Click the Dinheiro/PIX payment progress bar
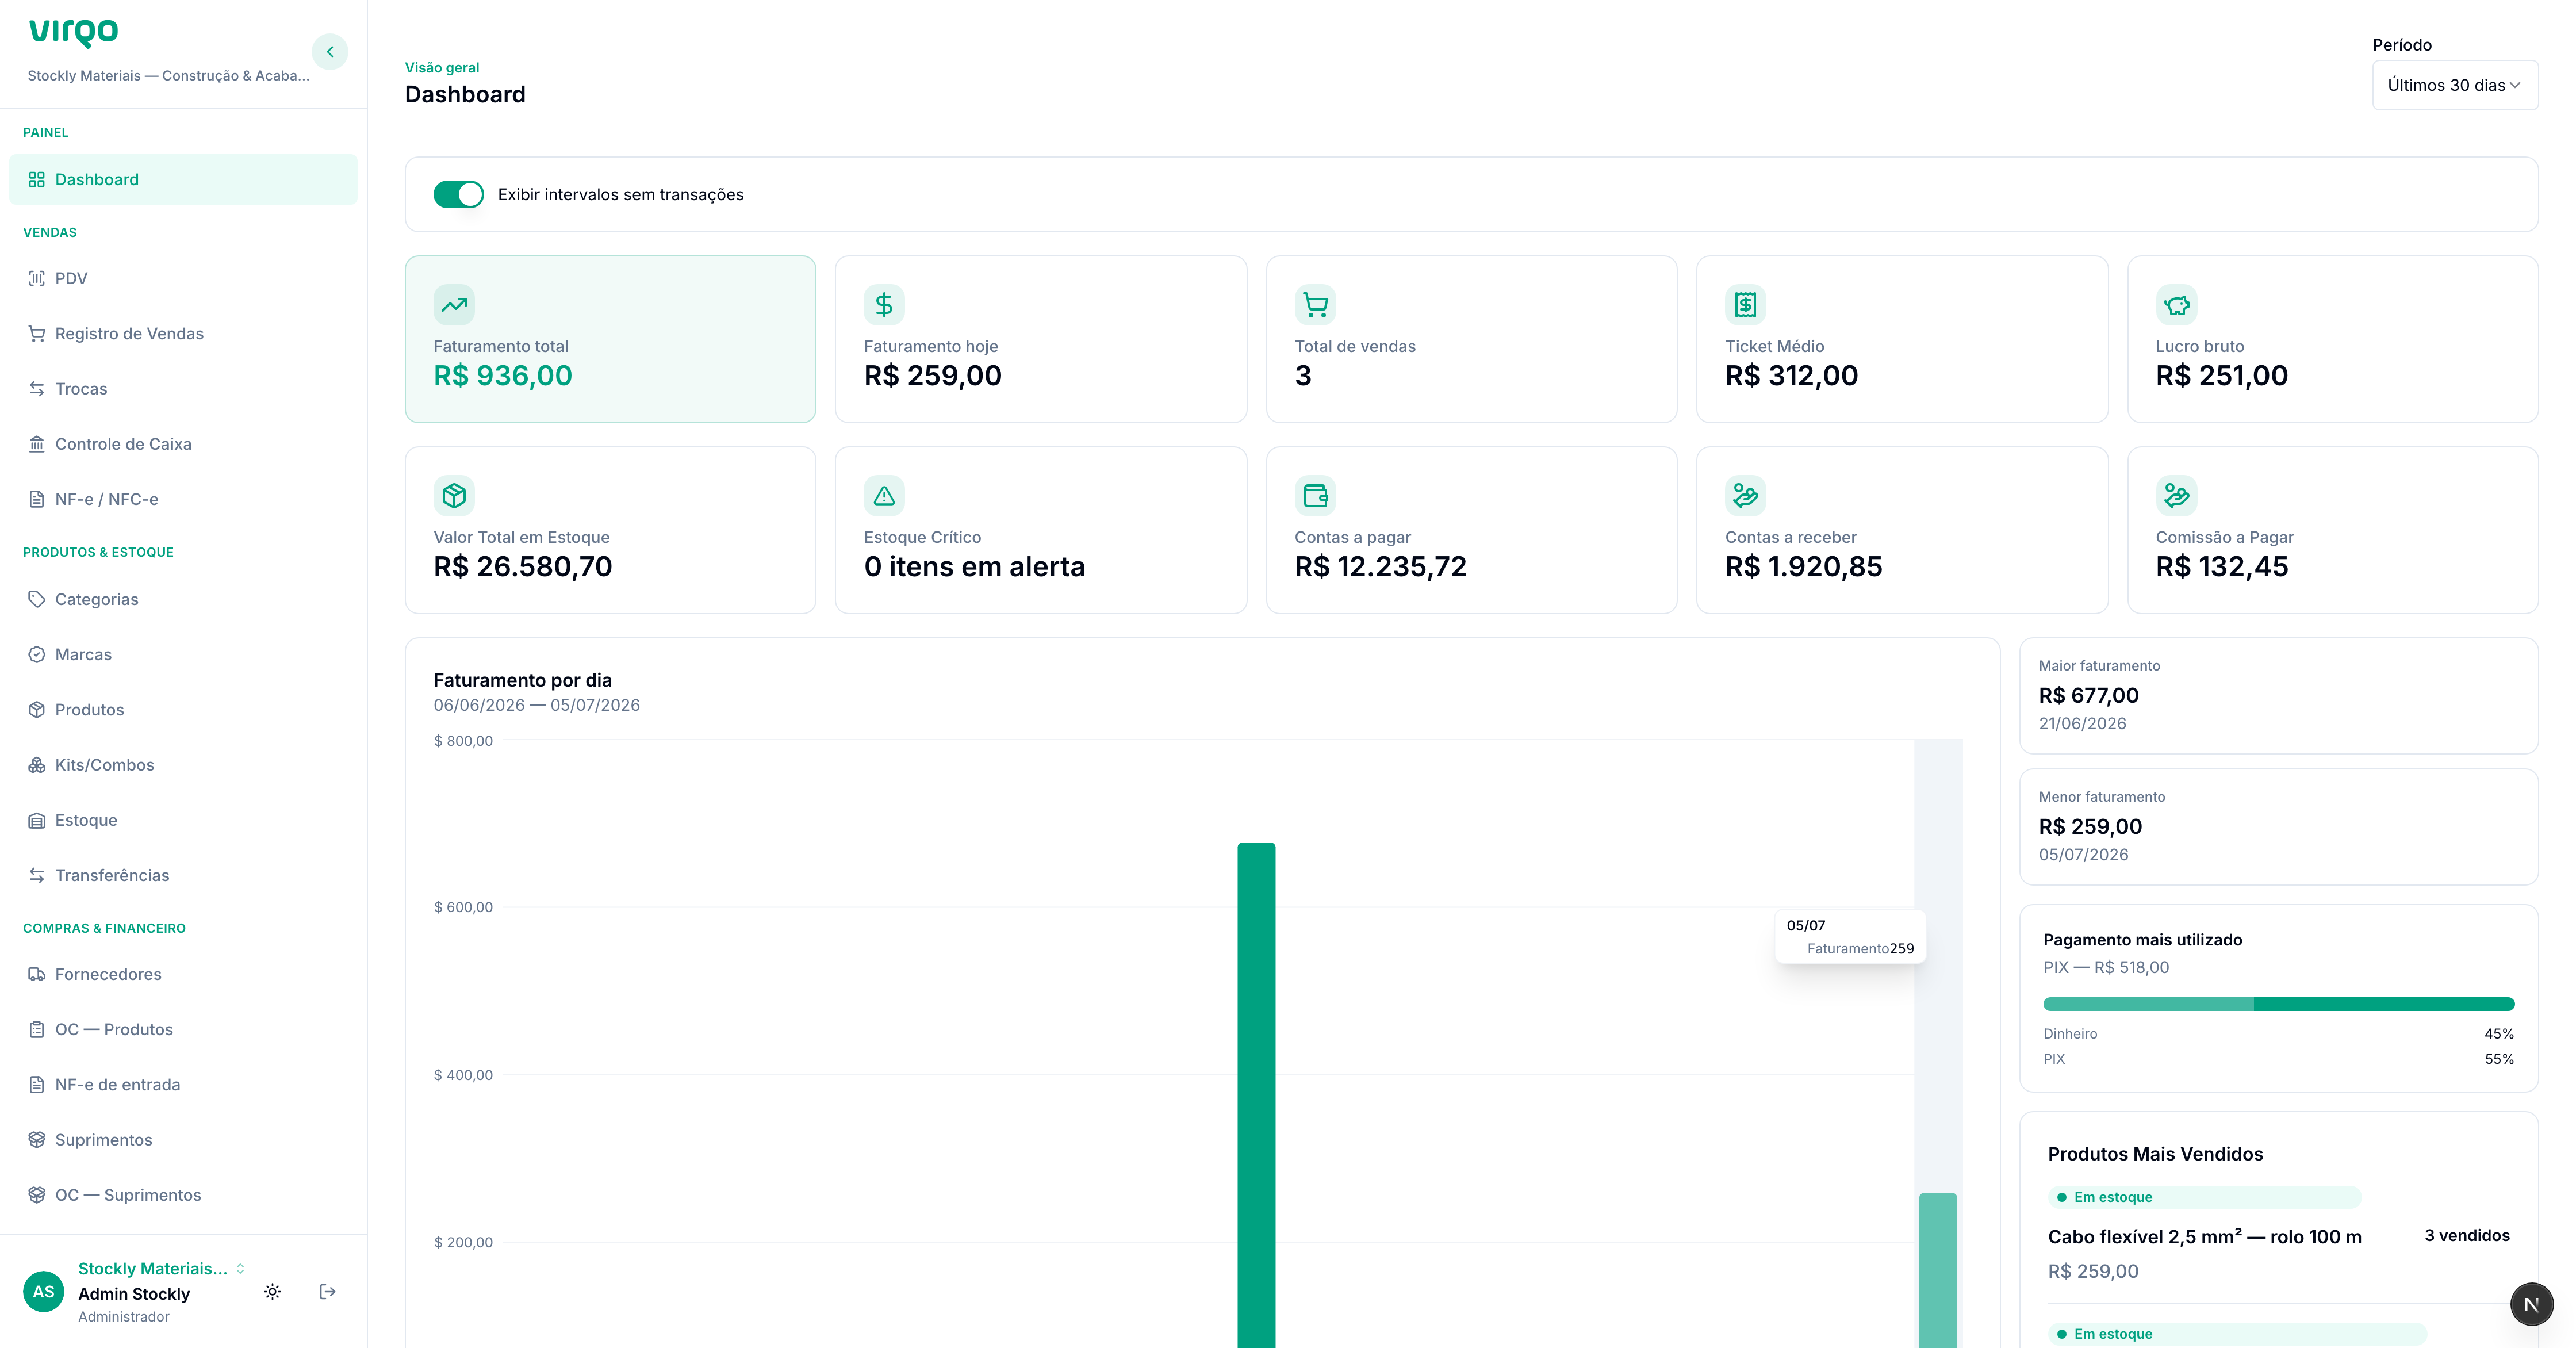 coord(2278,1004)
